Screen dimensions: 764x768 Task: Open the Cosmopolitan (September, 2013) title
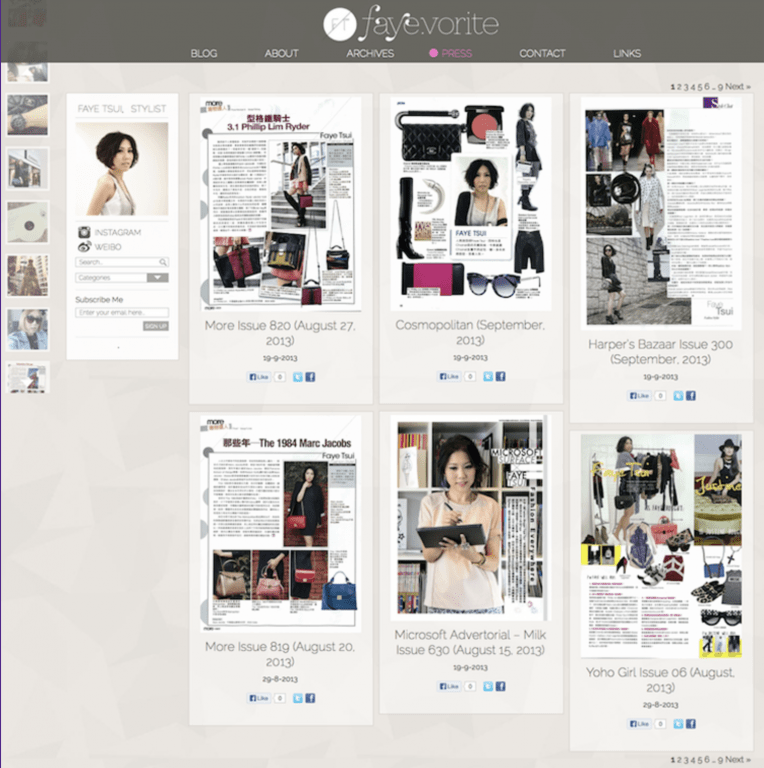(x=470, y=332)
